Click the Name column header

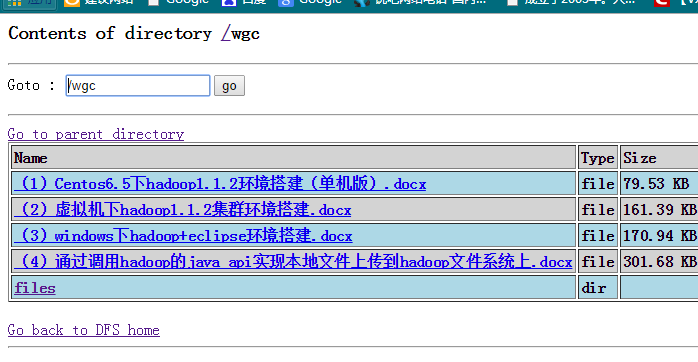(x=293, y=158)
